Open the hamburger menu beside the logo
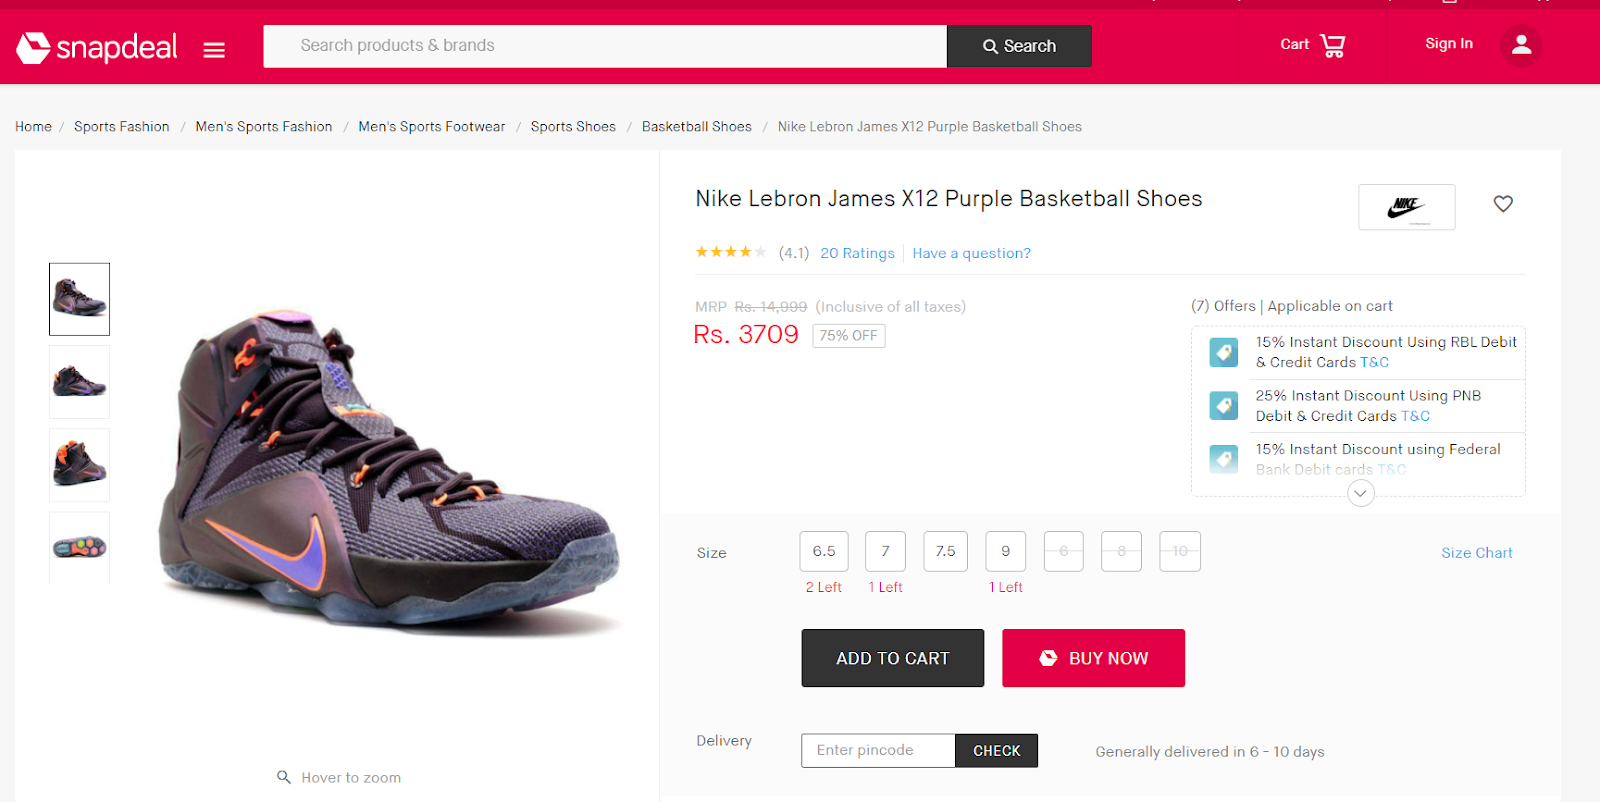 click(x=213, y=49)
